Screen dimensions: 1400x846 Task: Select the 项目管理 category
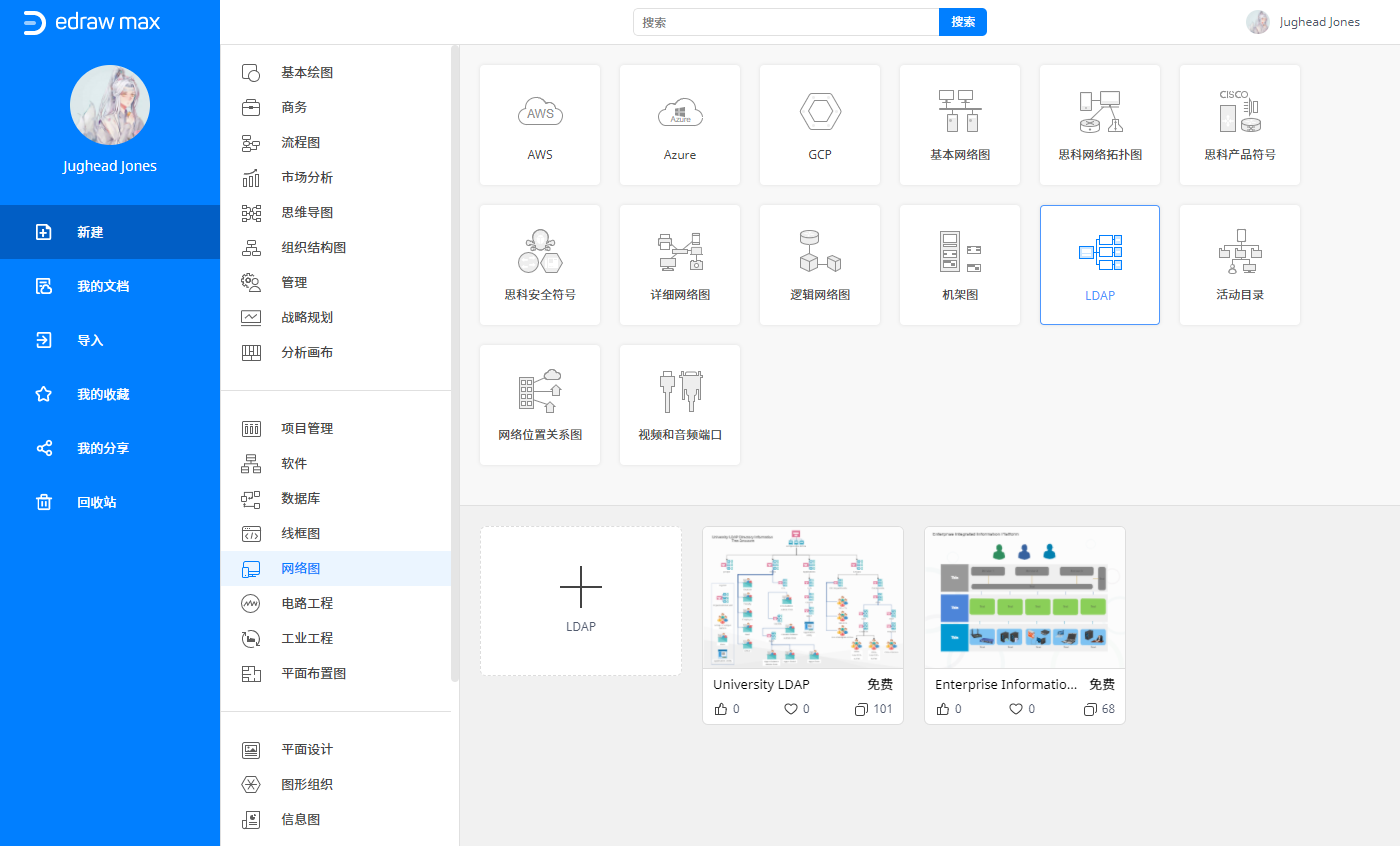(335, 429)
